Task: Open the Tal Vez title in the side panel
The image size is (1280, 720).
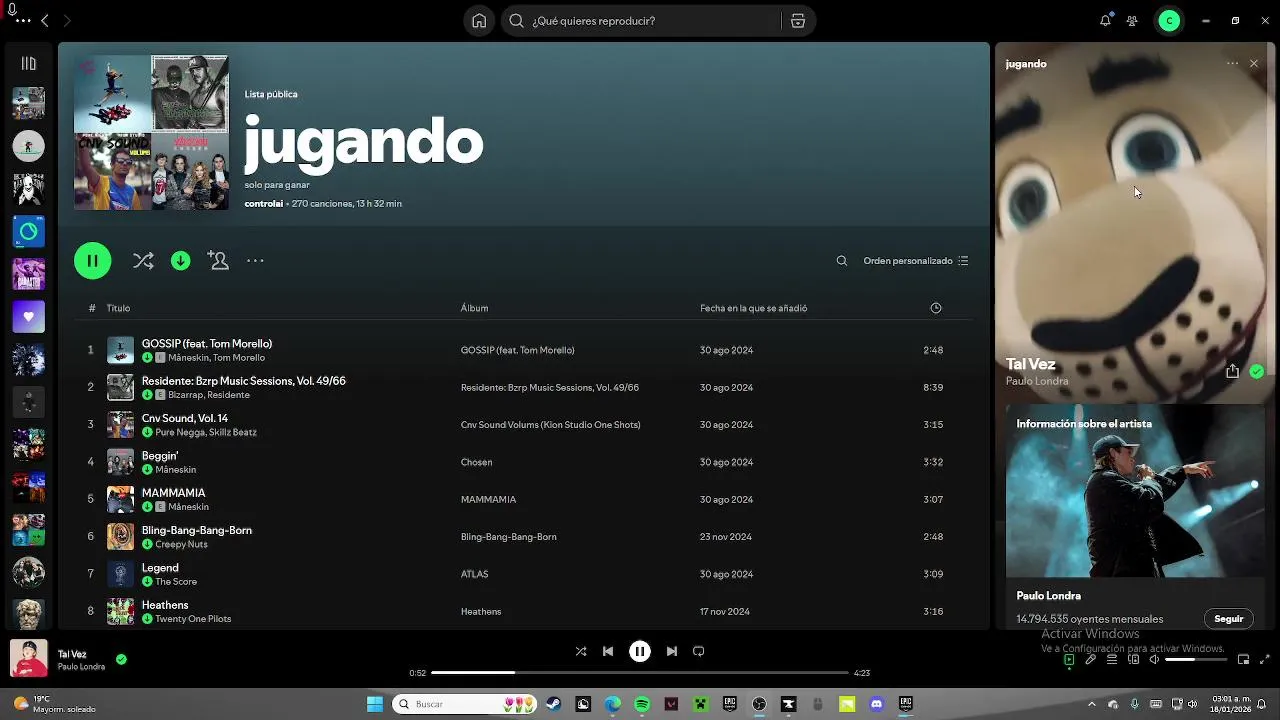Action: click(1031, 364)
